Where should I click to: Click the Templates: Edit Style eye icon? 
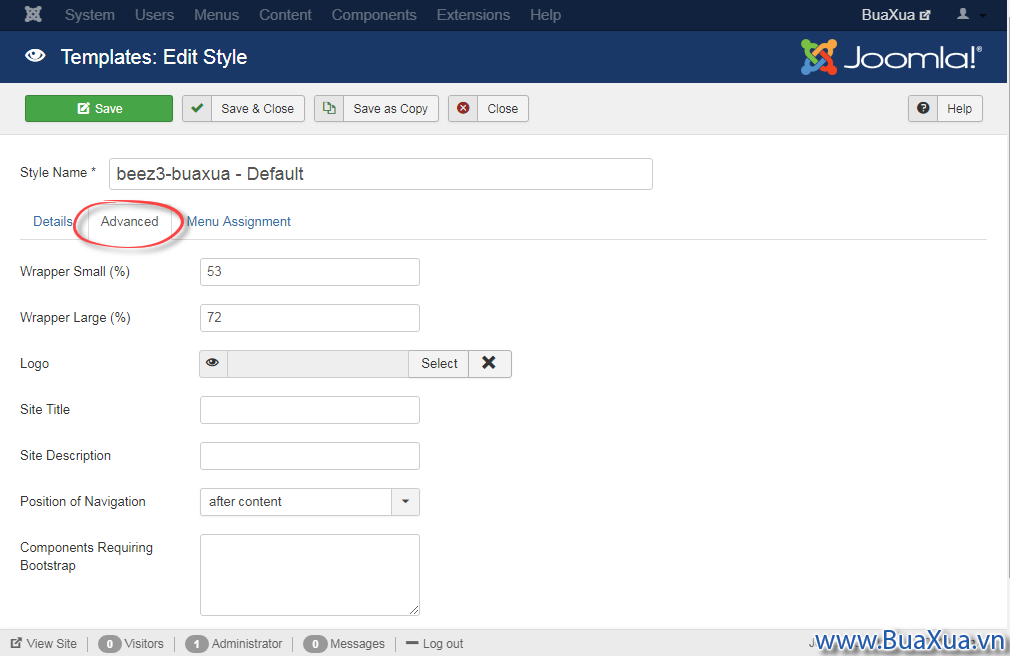[35, 56]
